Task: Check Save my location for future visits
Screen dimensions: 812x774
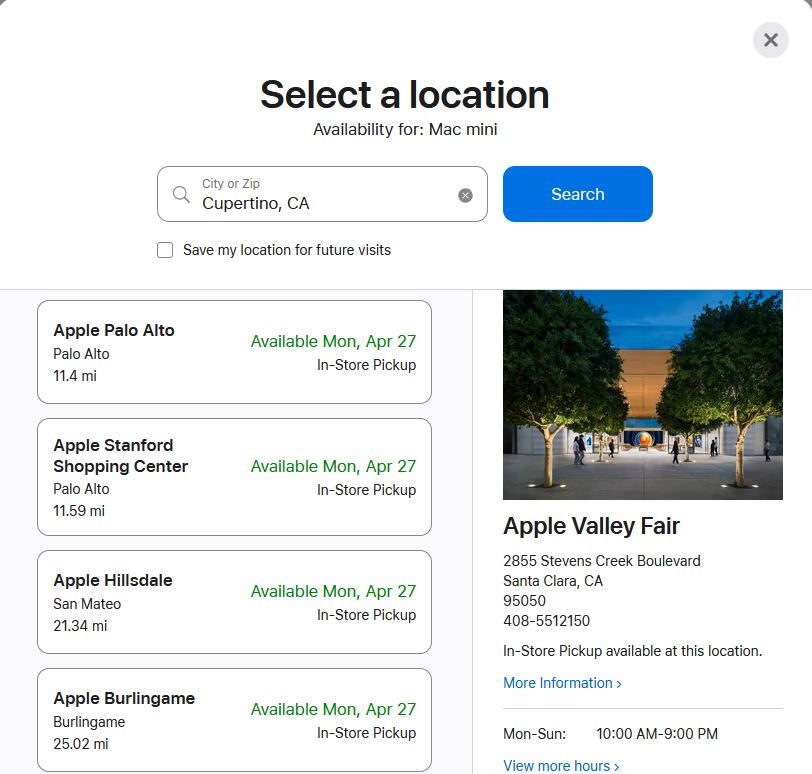Action: (x=165, y=250)
